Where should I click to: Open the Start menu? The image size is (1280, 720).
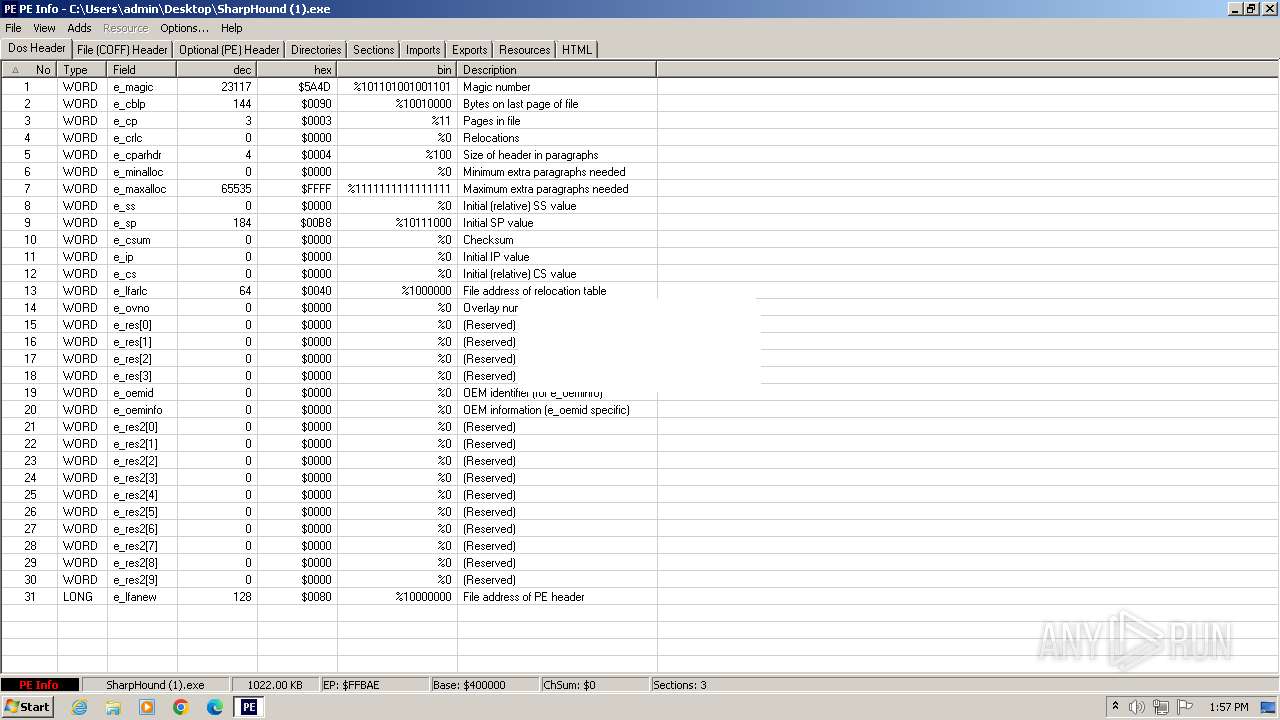27,707
